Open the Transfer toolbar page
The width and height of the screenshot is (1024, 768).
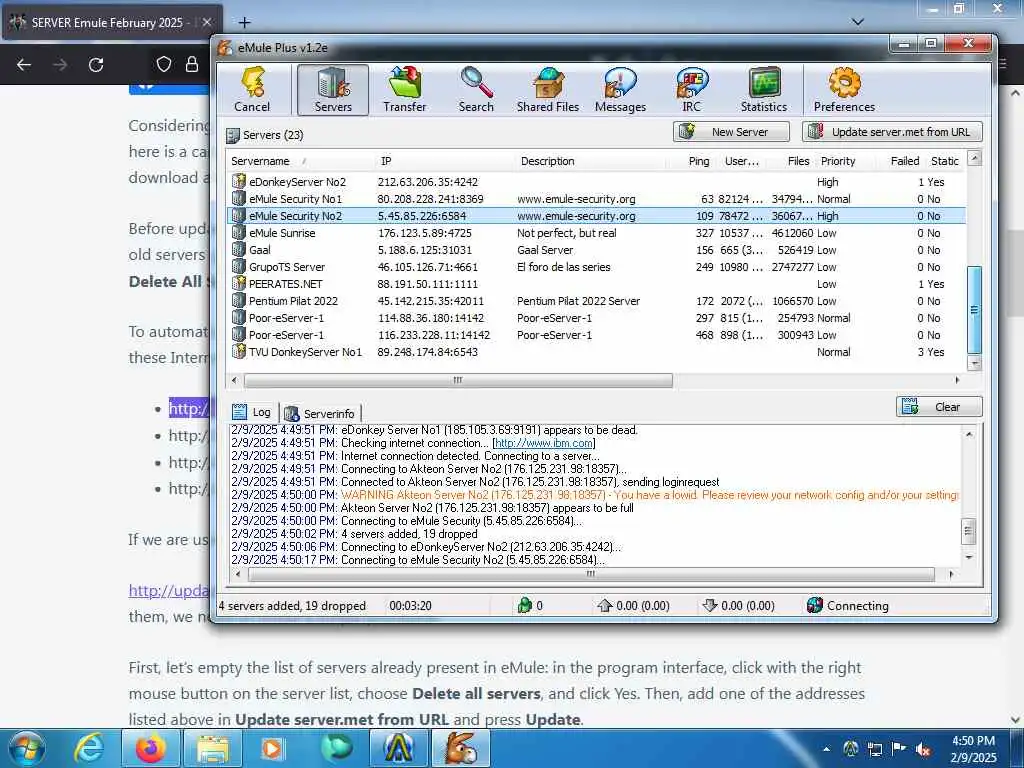(x=404, y=90)
